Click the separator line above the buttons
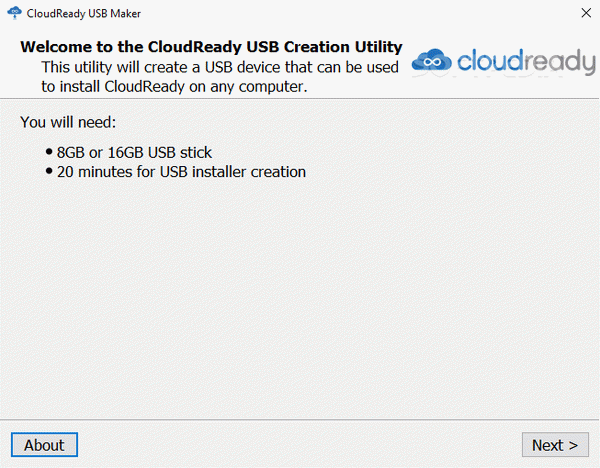Viewport: 600px width, 468px height. [x=300, y=419]
